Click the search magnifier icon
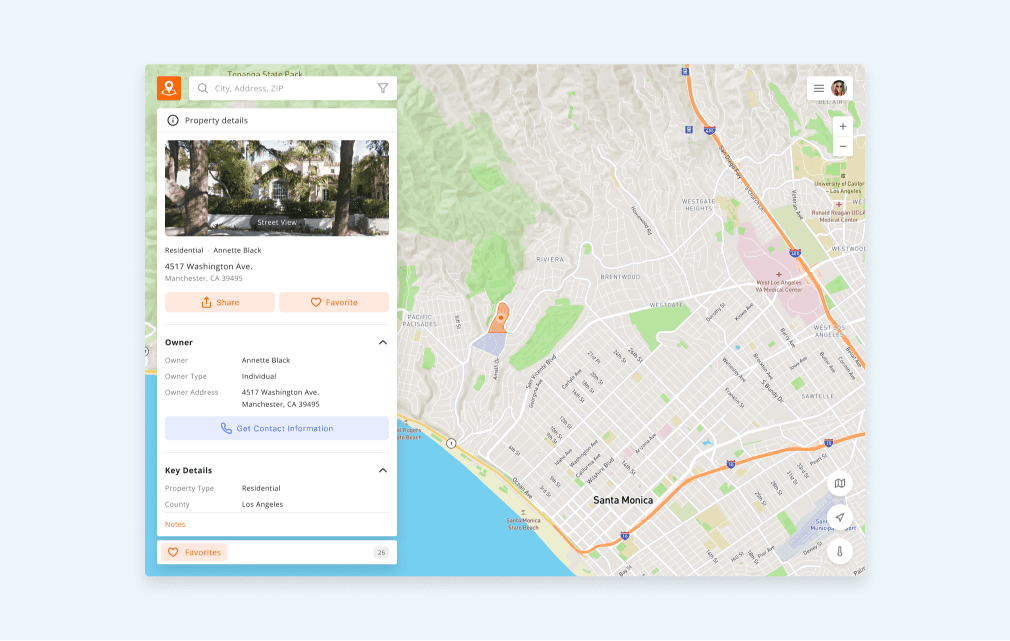This screenshot has height=641, width=1010. [203, 88]
